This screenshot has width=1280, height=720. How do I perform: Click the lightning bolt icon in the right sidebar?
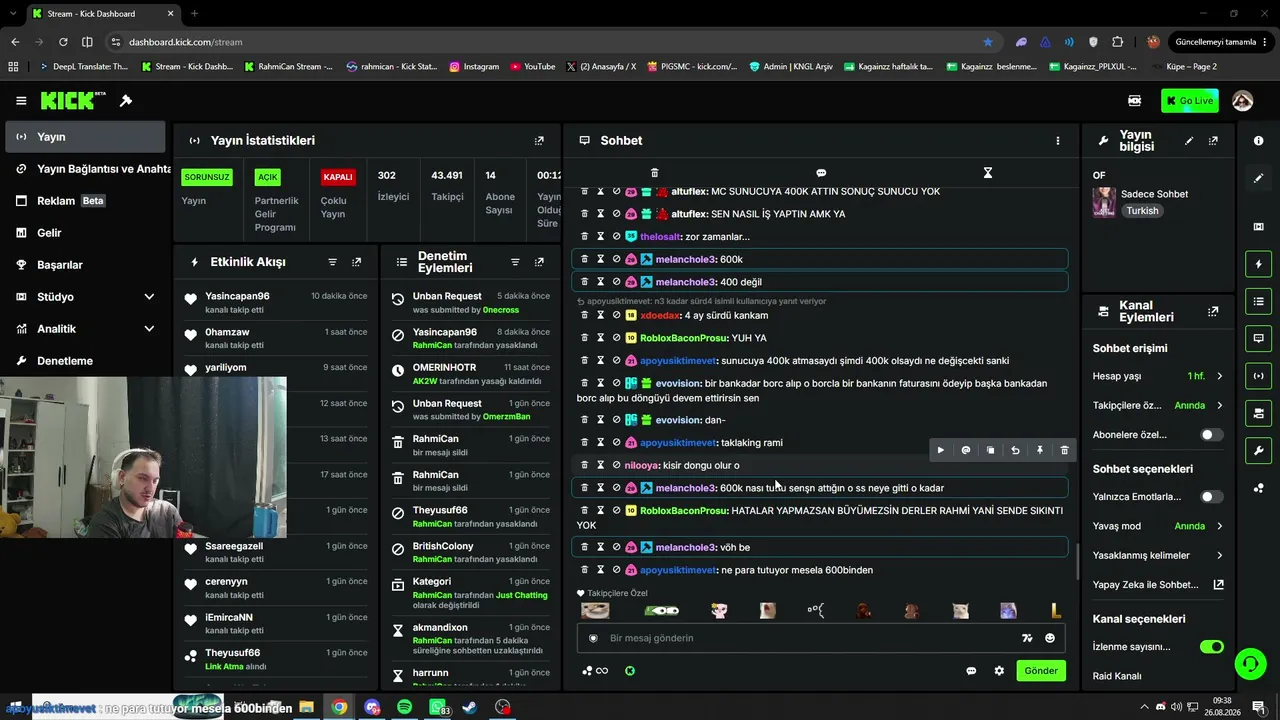[1258, 264]
